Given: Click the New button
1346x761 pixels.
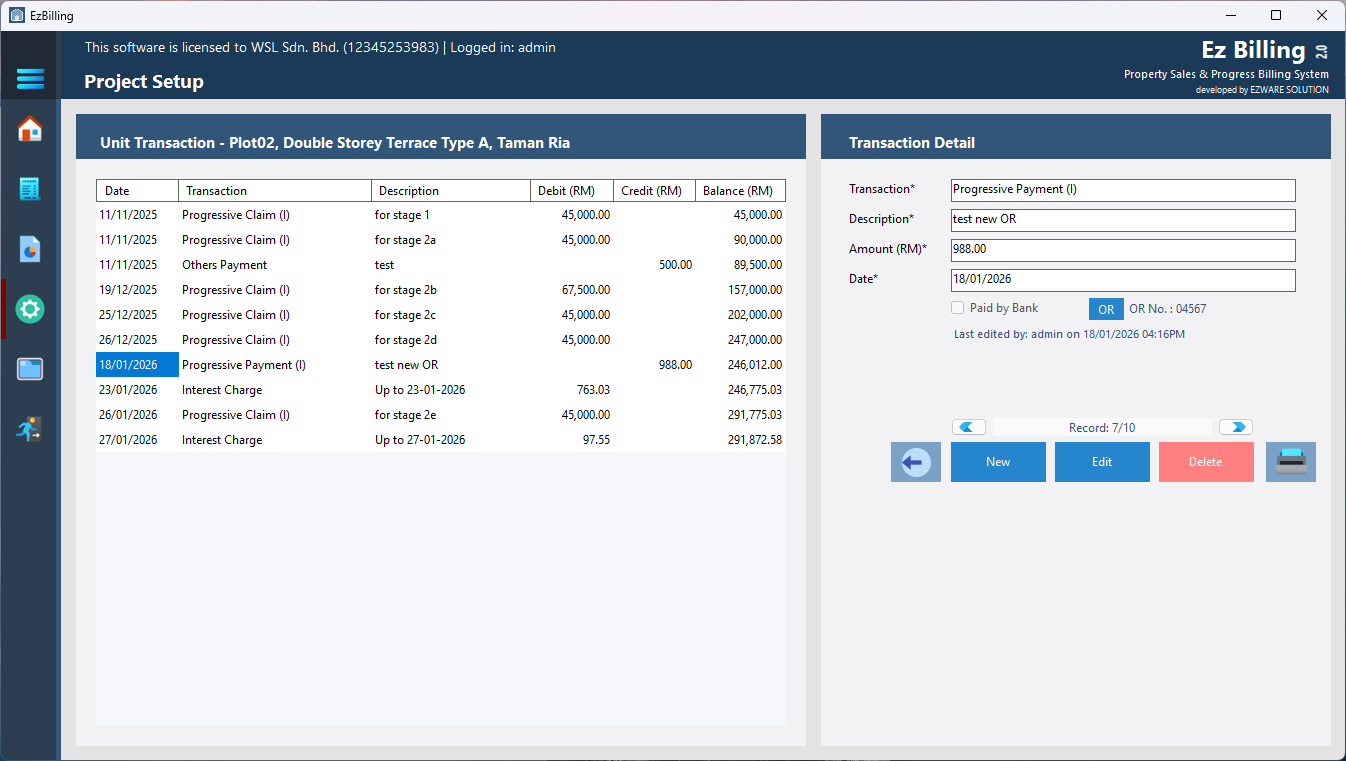Looking at the screenshot, I should coord(998,462).
